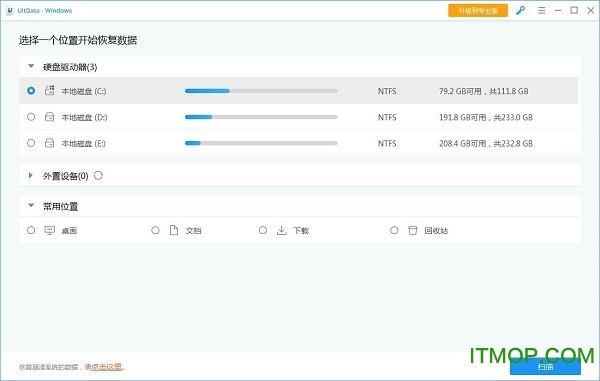The image size is (600, 381).
Task: Click the D: drive usage bar
Action: [261, 117]
